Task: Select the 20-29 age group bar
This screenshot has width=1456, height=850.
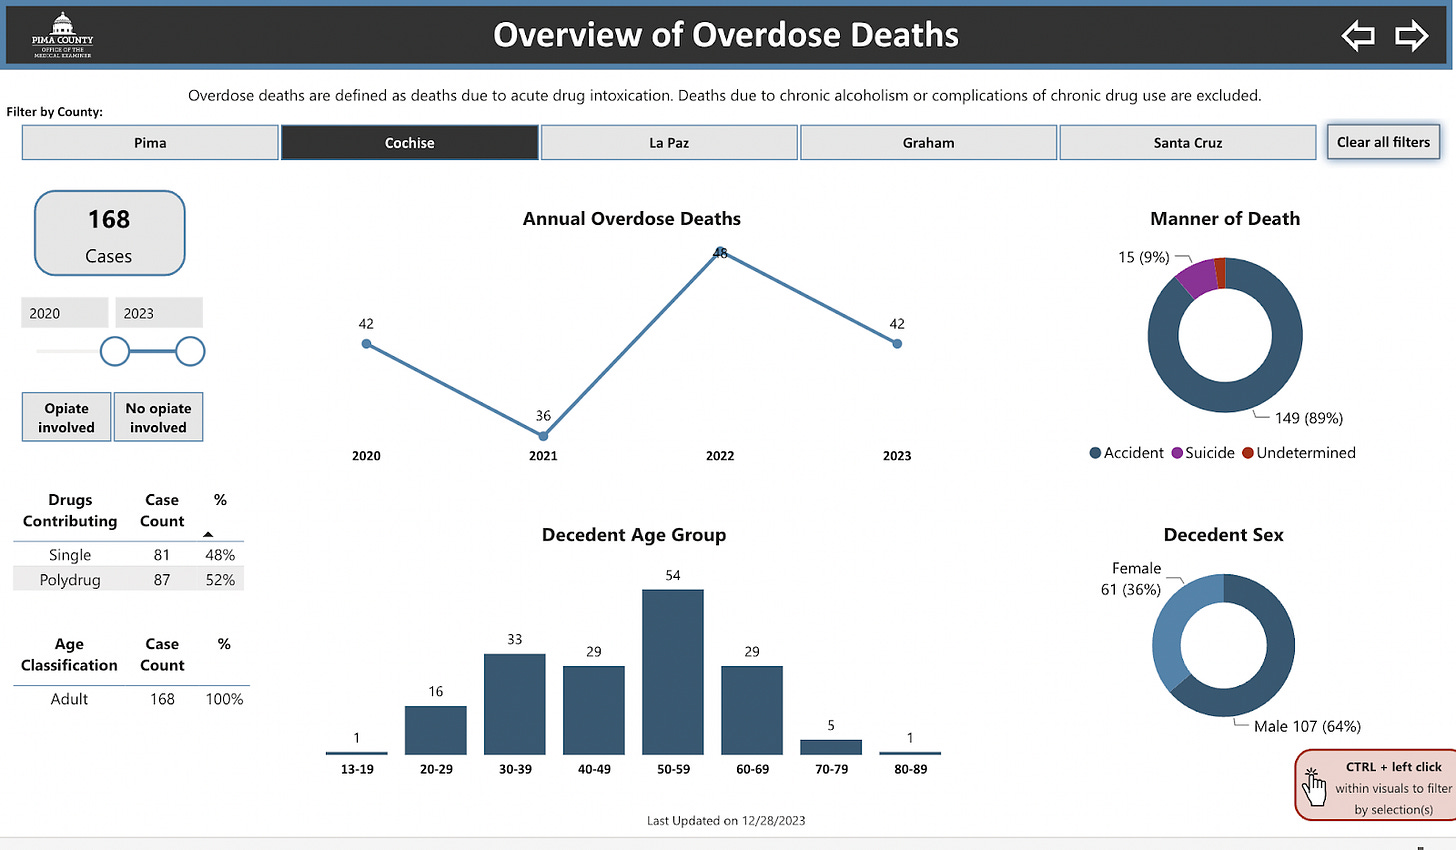Action: tap(436, 730)
